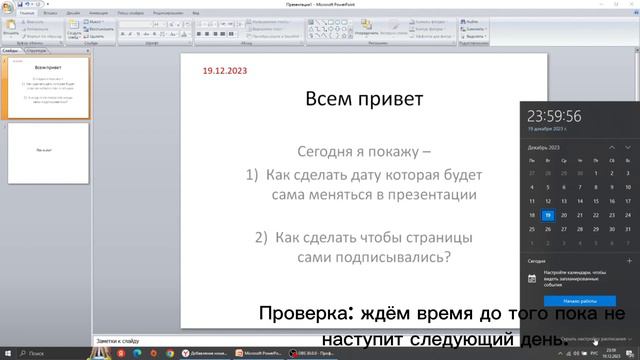Save the presentation from quick access toolbar
This screenshot has height=360, width=640.
coord(20,4)
